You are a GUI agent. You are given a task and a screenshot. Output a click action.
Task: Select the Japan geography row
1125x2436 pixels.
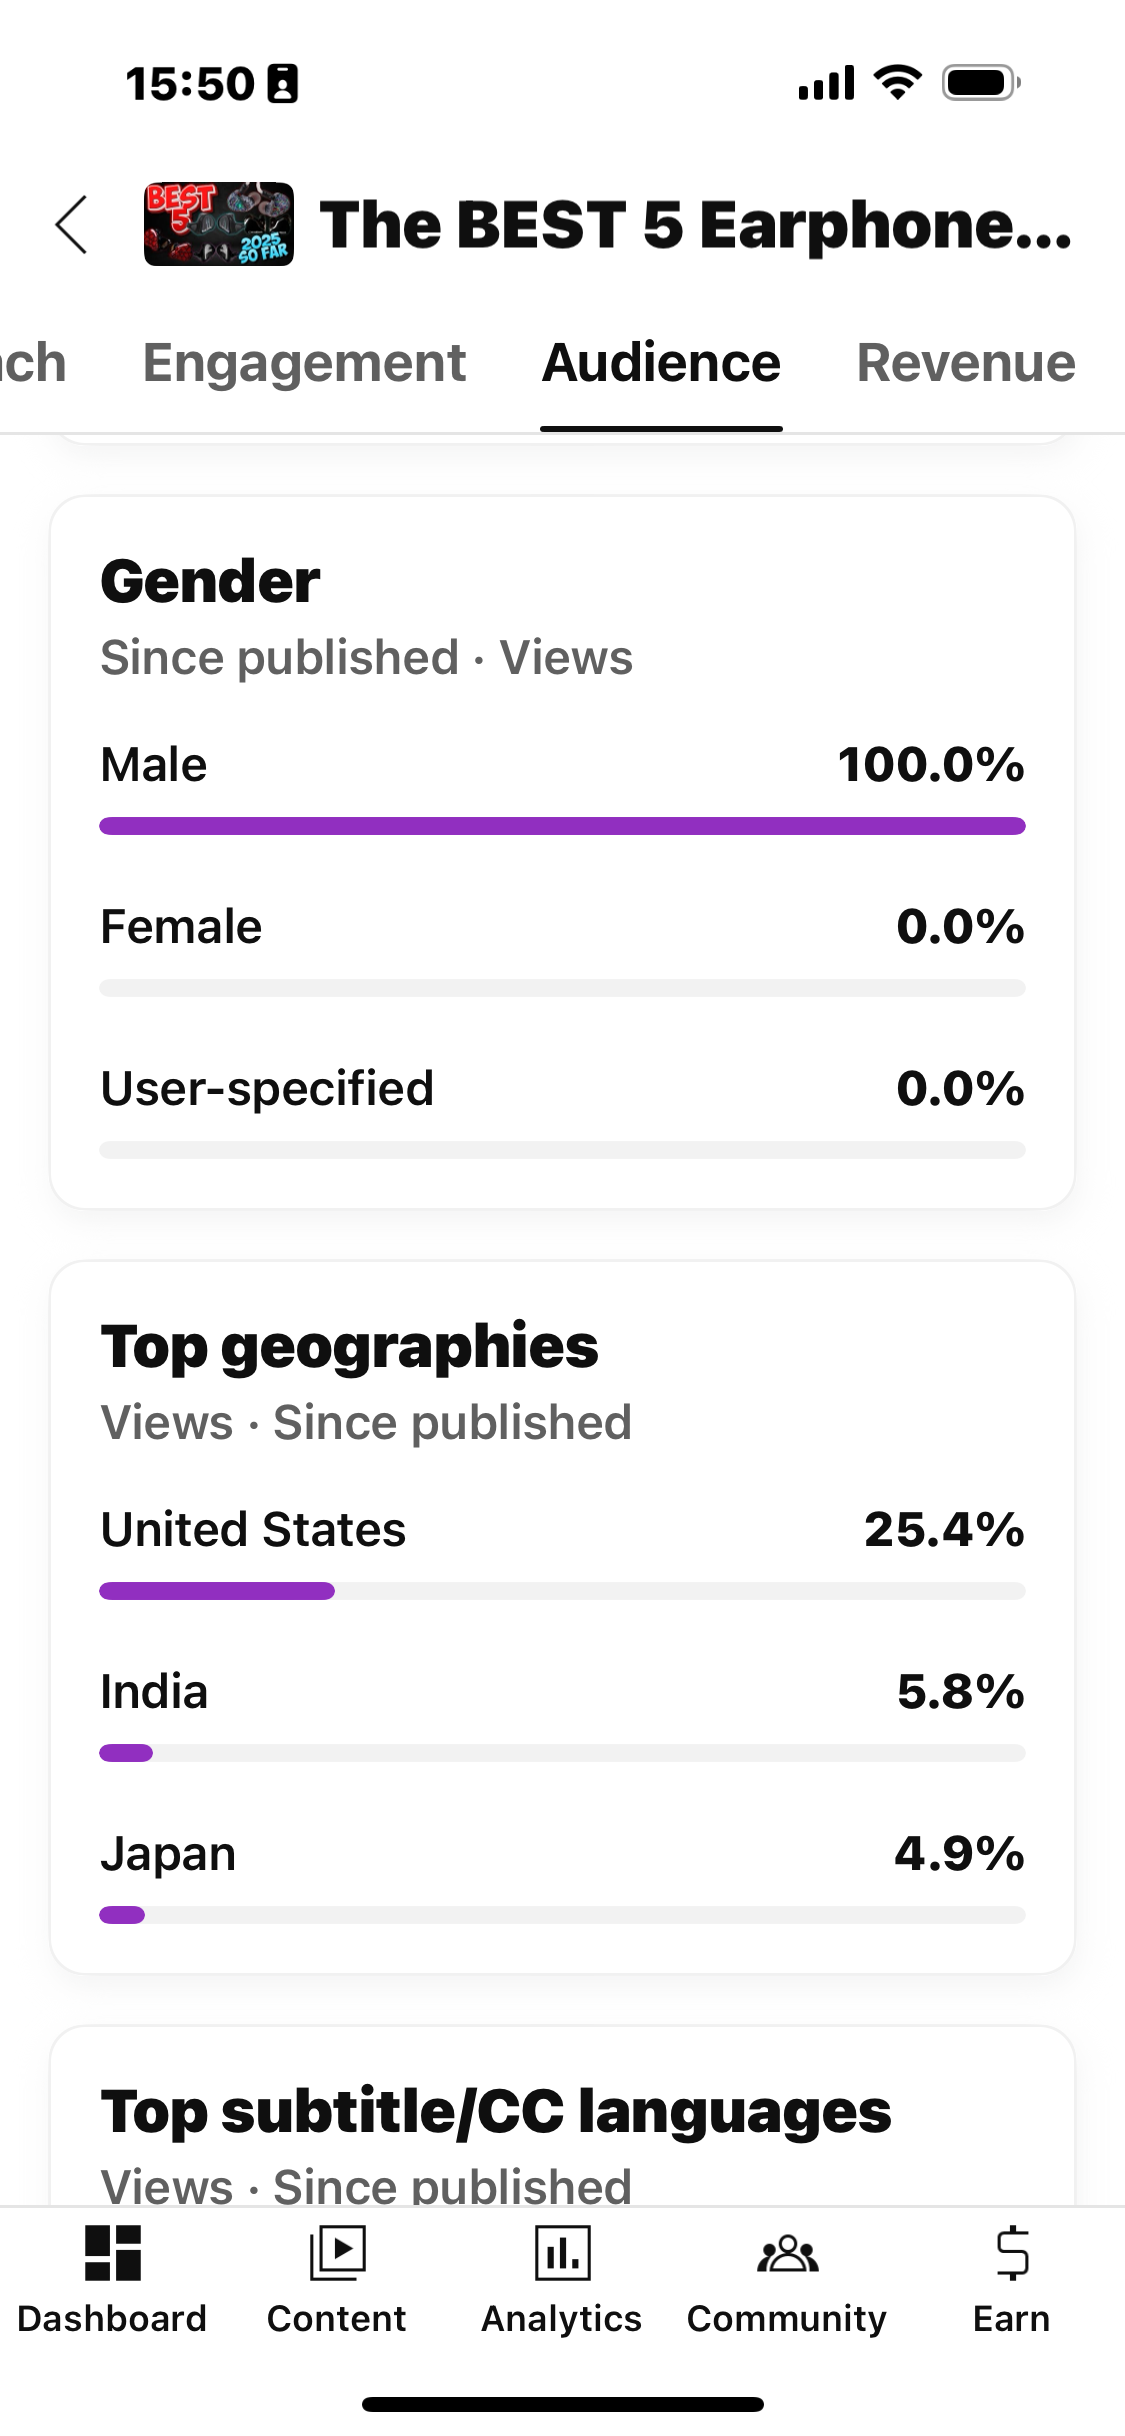[x=562, y=1875]
